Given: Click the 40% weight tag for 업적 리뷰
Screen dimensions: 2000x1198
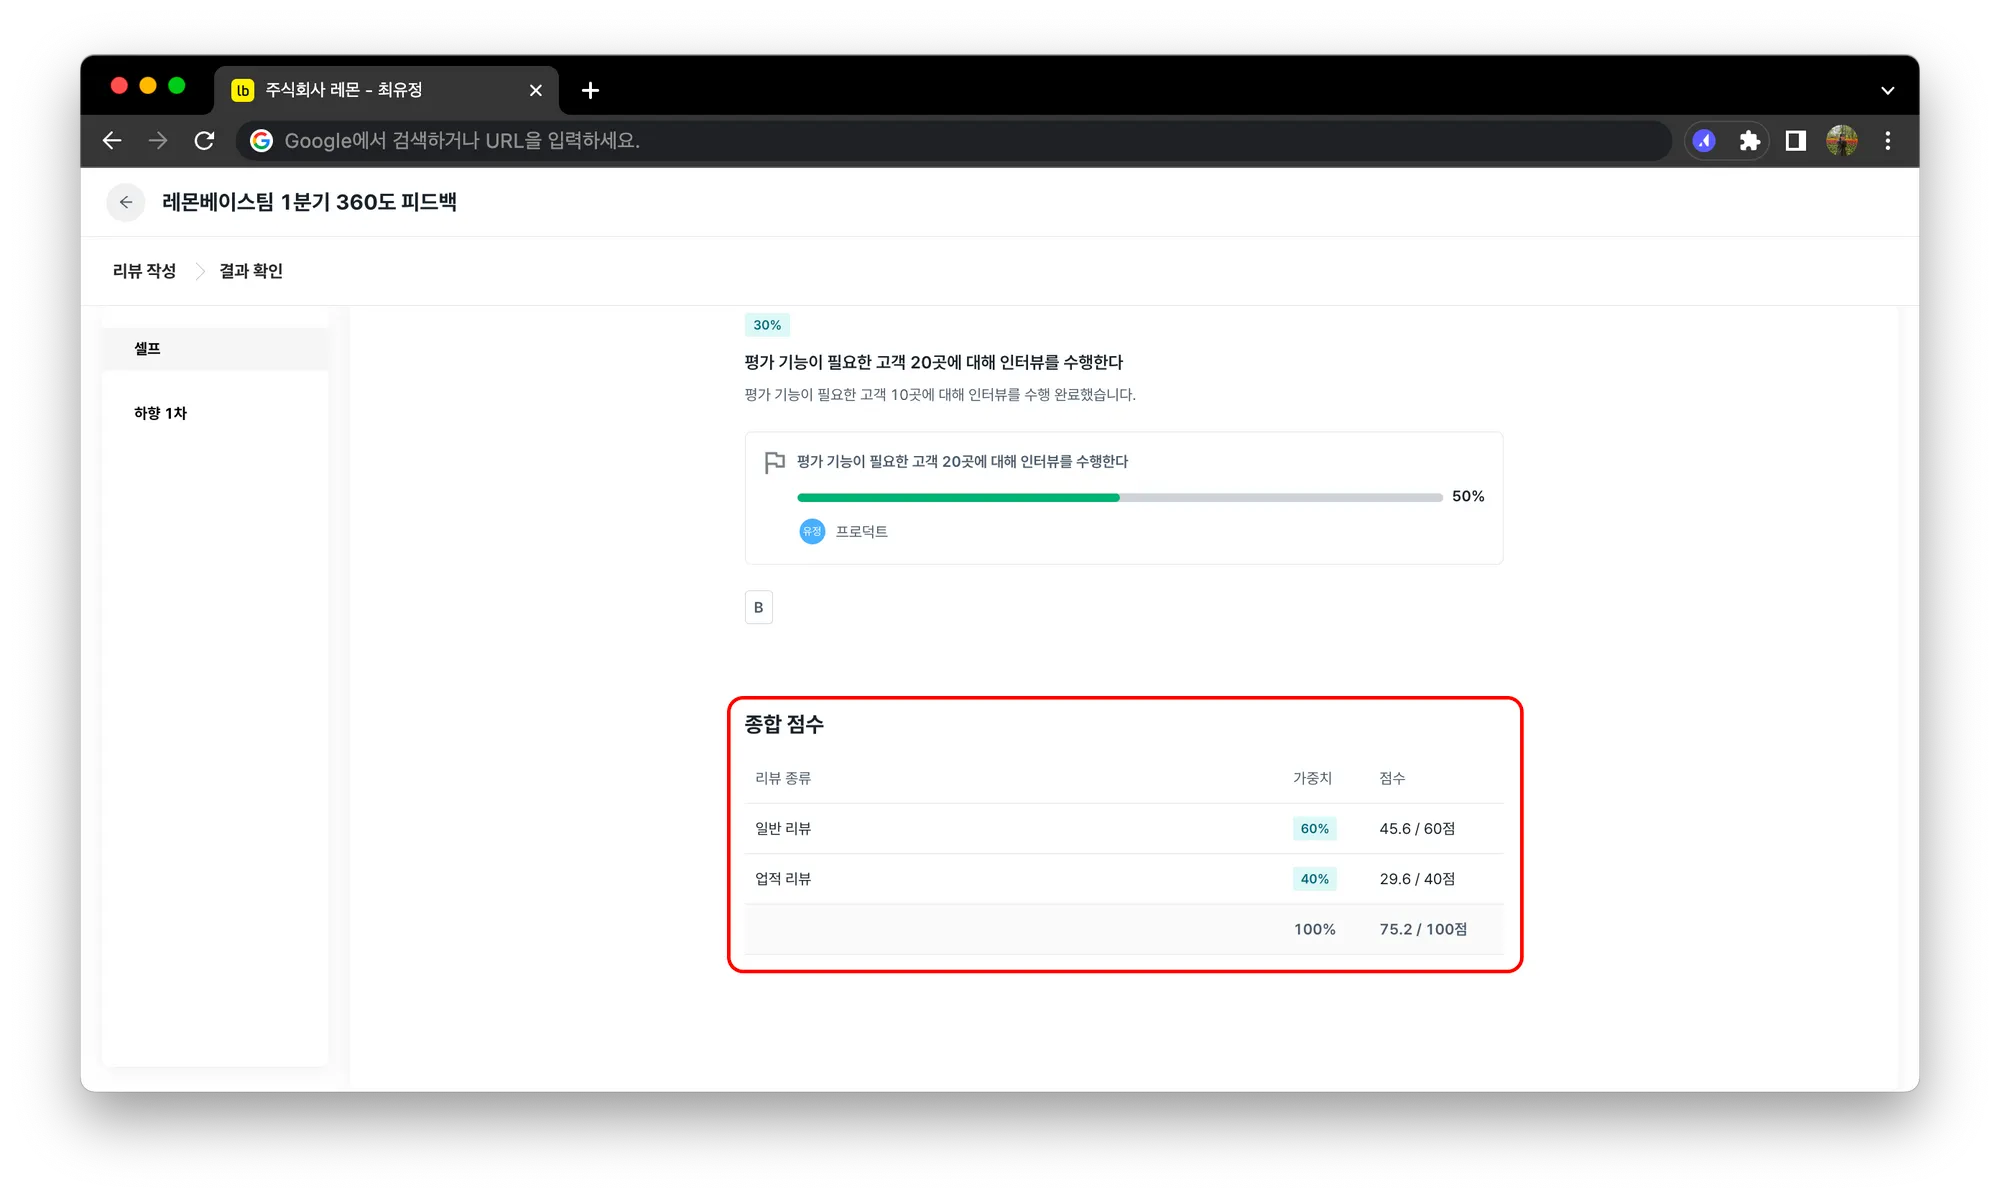Looking at the screenshot, I should 1314,879.
